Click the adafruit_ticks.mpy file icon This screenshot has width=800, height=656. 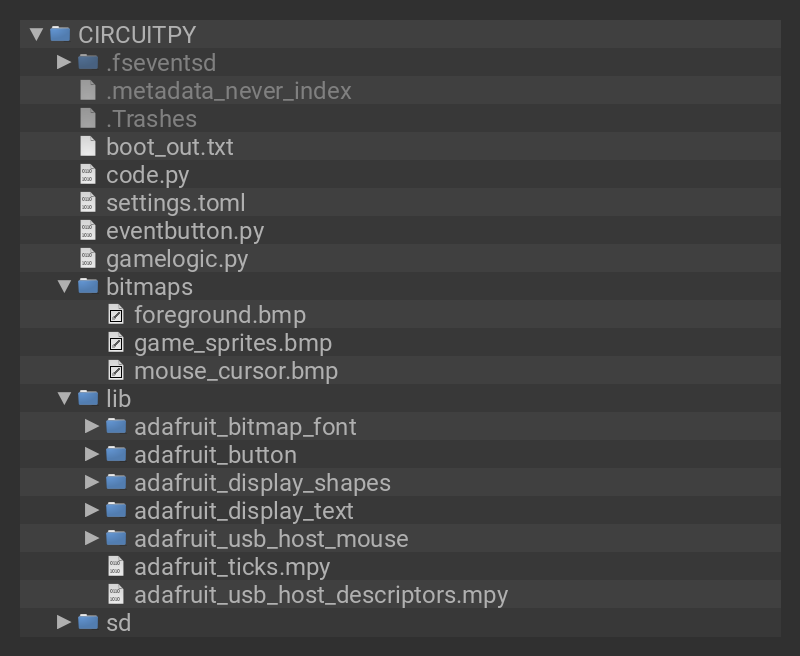116,567
